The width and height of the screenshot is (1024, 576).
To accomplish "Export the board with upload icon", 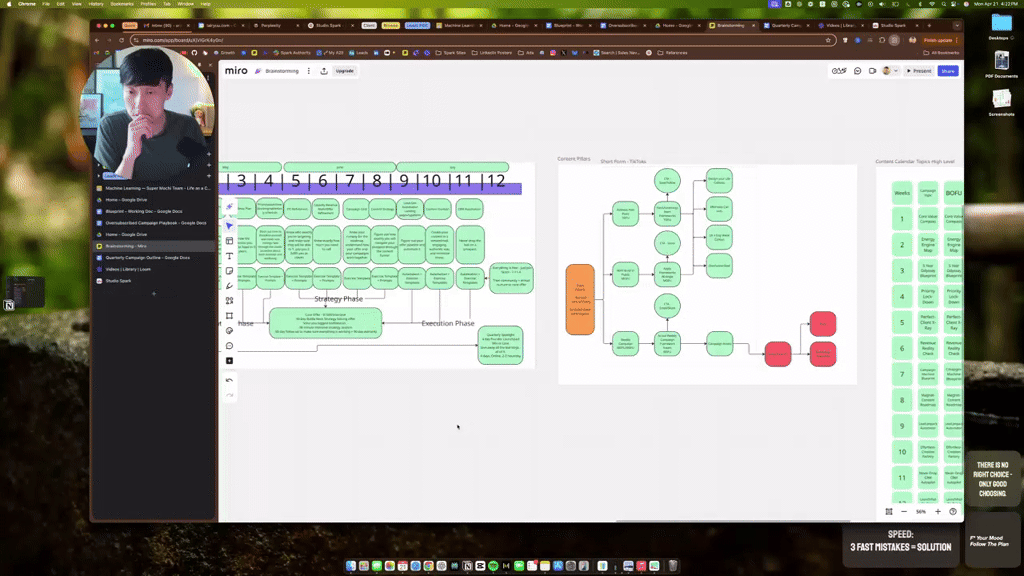I will 324,71.
